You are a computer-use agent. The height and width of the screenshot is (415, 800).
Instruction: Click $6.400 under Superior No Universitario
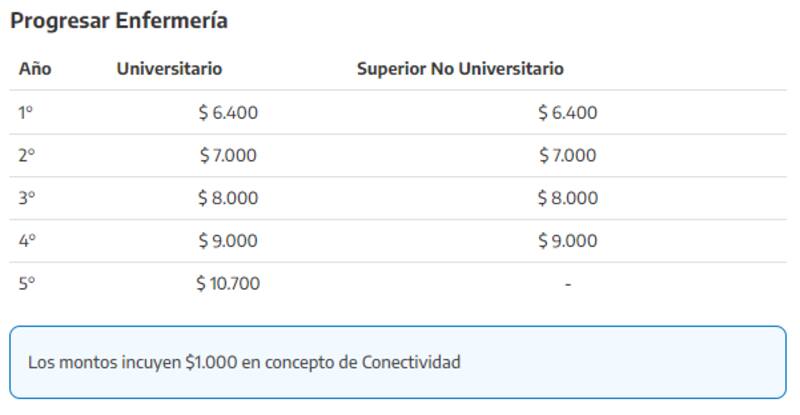tap(568, 113)
